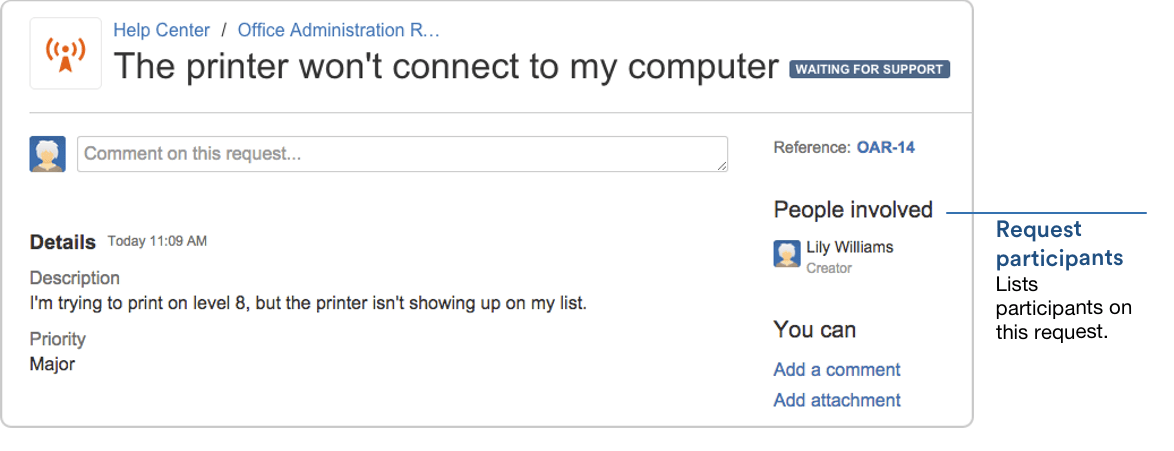1174x451 pixels.
Task: Click the Add attachment link
Action: coord(837,400)
